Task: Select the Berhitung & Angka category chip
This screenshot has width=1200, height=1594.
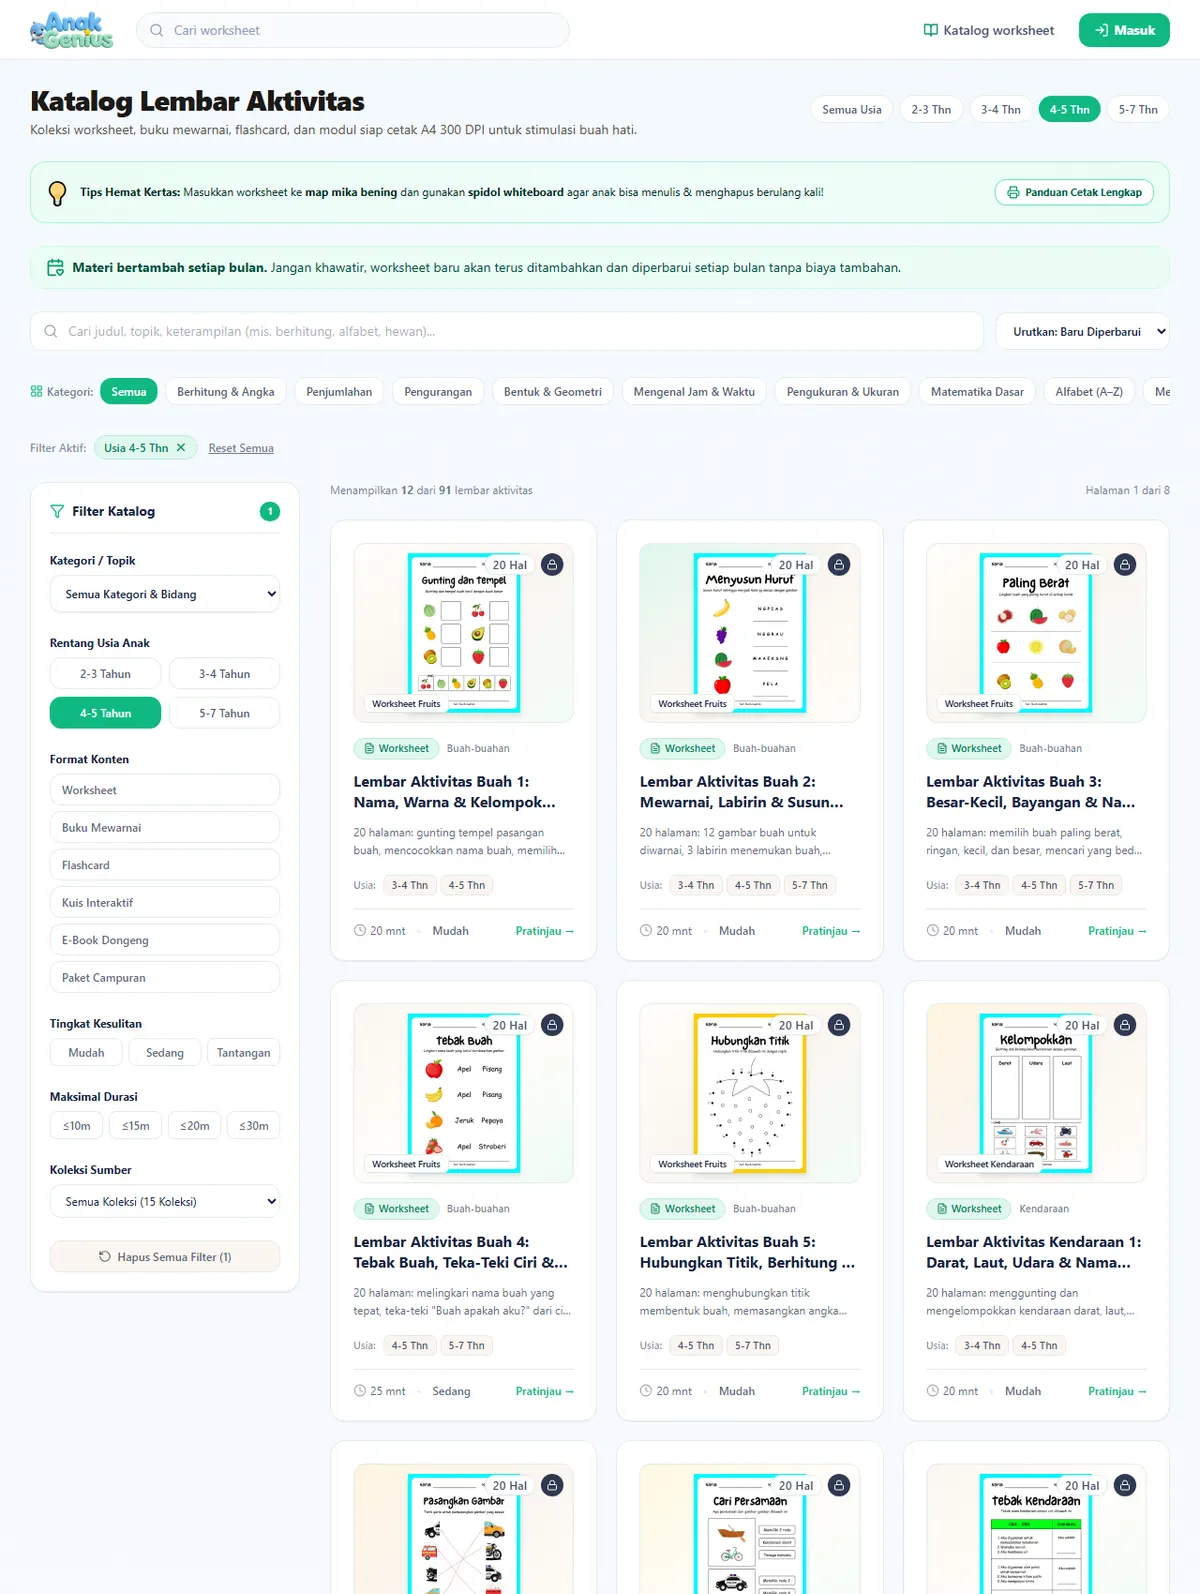Action: pyautogui.click(x=226, y=392)
